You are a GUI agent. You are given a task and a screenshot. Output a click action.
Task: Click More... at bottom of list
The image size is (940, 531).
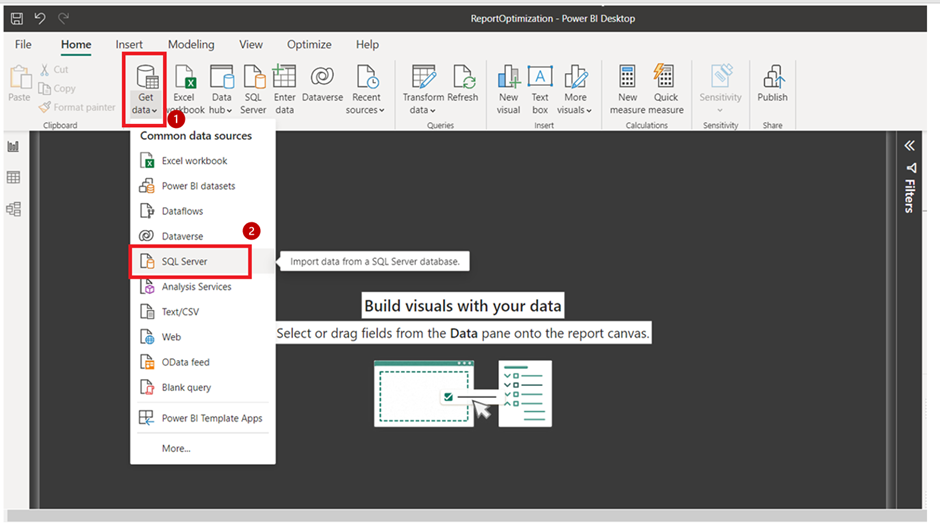click(176, 448)
